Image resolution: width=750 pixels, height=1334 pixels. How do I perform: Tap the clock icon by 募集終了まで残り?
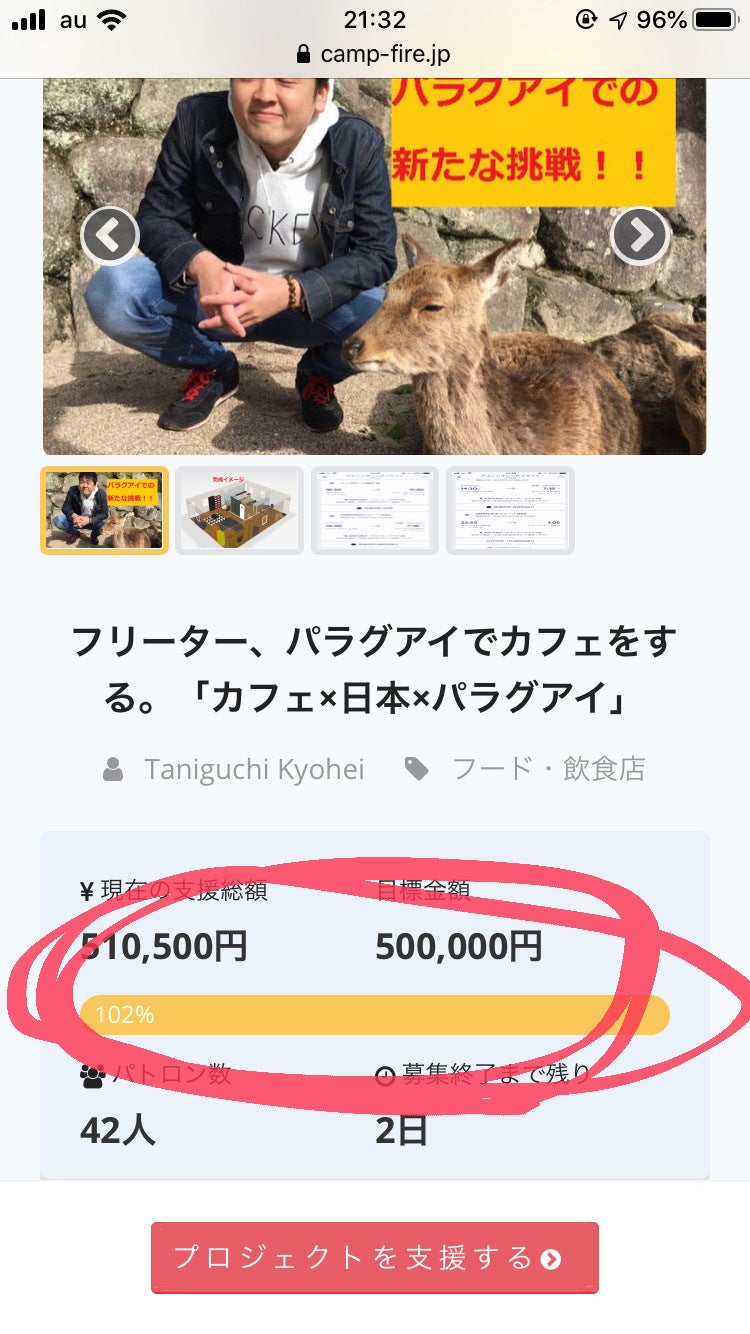pos(385,1076)
